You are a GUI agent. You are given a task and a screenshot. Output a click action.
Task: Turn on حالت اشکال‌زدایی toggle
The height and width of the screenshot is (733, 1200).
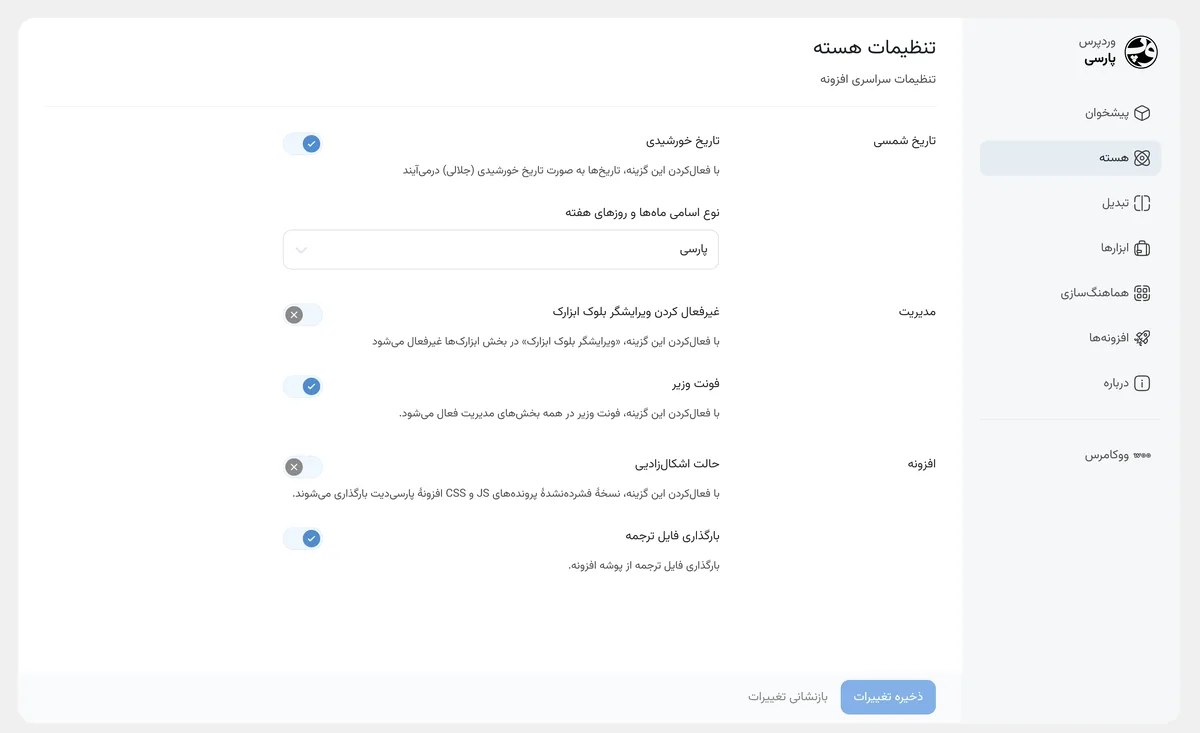point(303,467)
